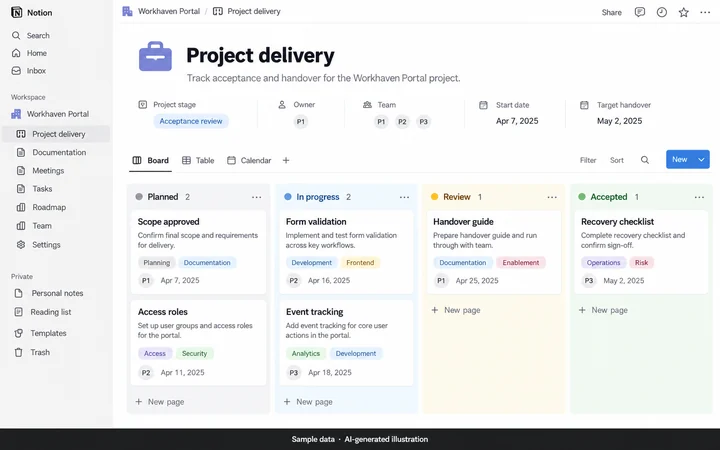Open page options three-dot menu

click(x=705, y=12)
